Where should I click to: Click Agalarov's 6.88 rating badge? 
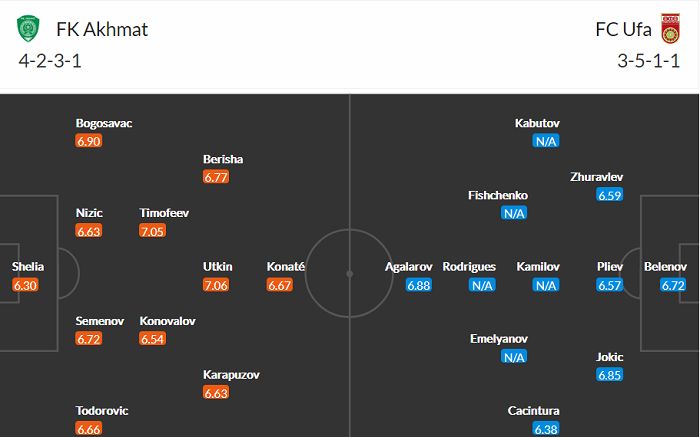point(419,285)
